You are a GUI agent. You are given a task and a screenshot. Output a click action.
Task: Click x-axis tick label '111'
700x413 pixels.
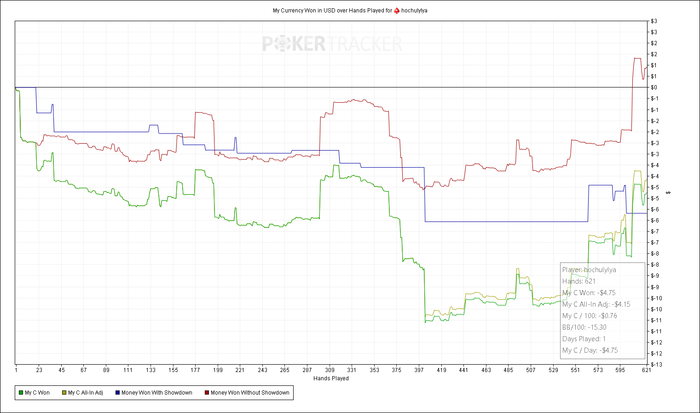pyautogui.click(x=128, y=370)
